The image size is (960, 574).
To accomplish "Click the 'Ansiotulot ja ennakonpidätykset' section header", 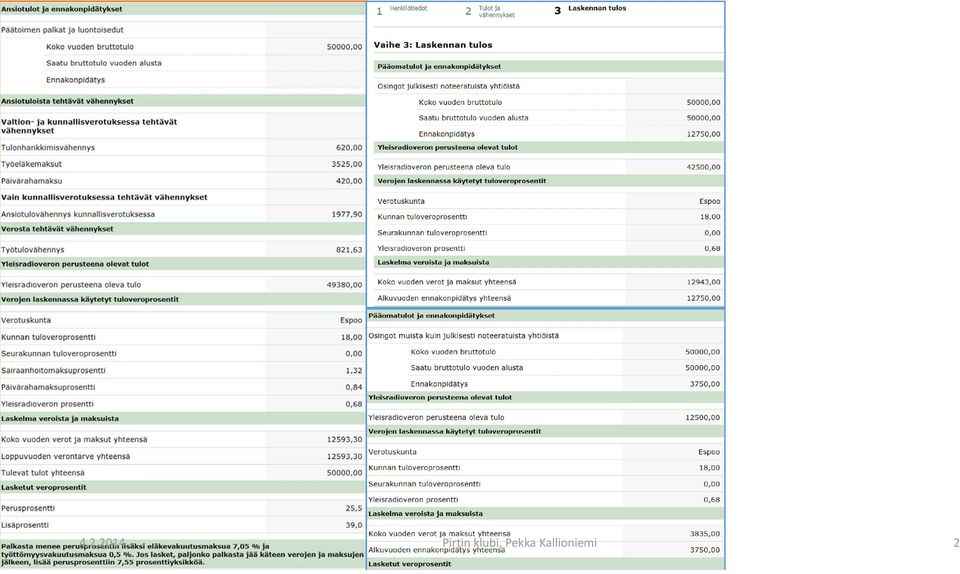I will [182, 9].
